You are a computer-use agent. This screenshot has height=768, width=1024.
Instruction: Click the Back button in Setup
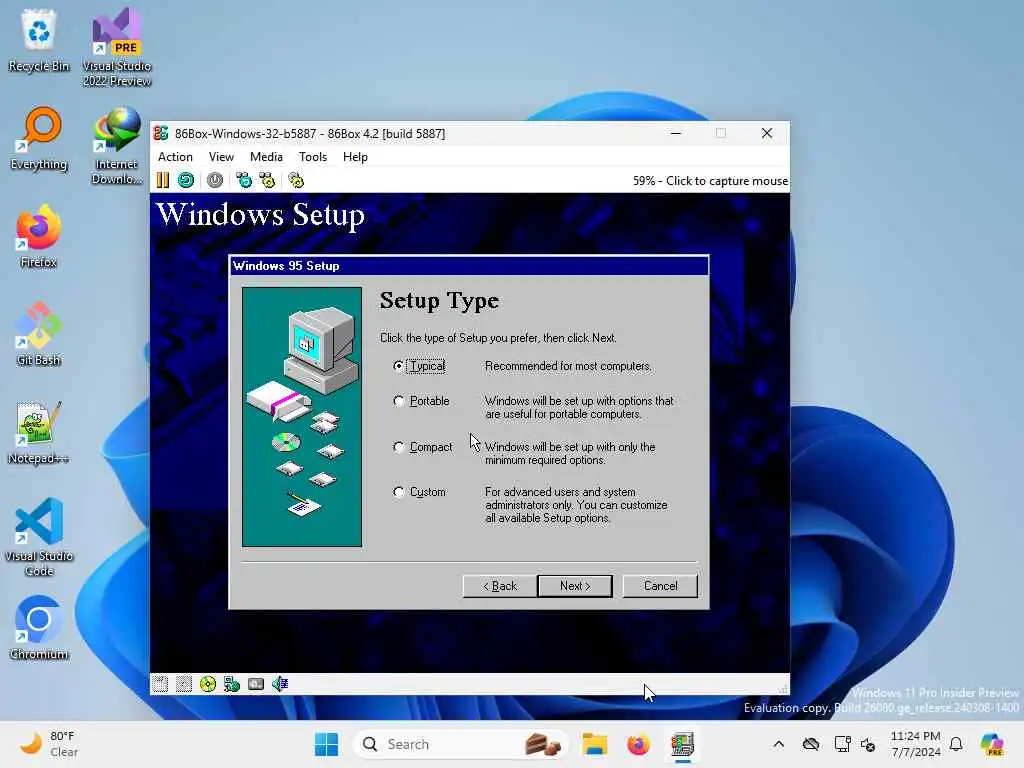(500, 586)
